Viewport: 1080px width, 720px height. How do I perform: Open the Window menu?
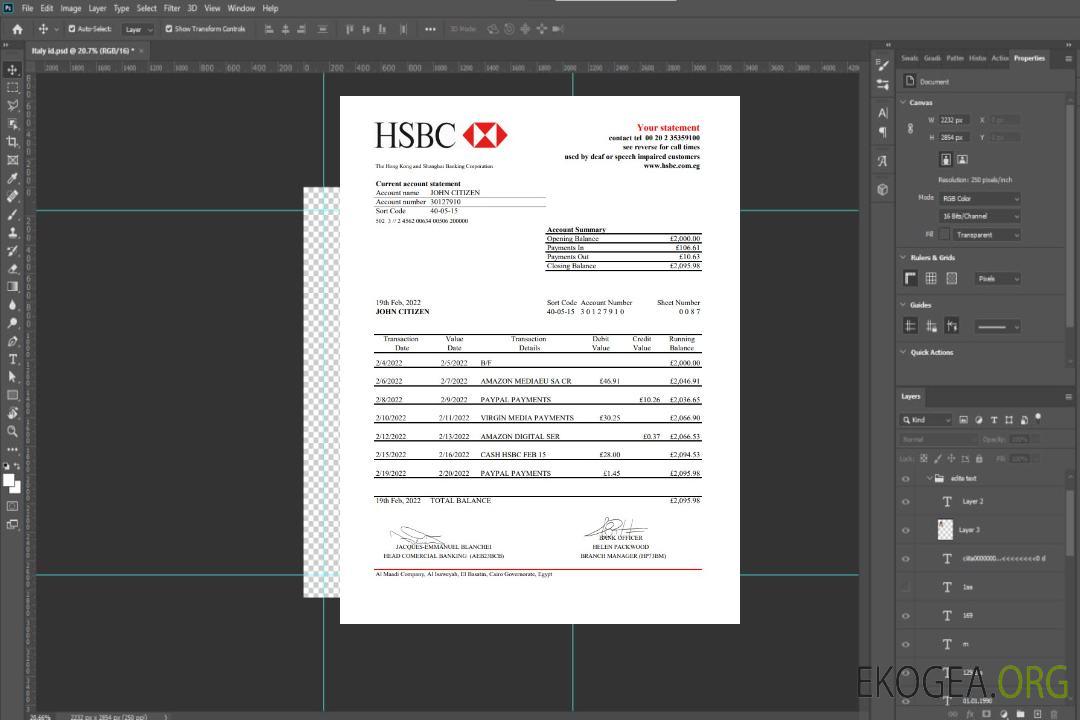[x=241, y=8]
